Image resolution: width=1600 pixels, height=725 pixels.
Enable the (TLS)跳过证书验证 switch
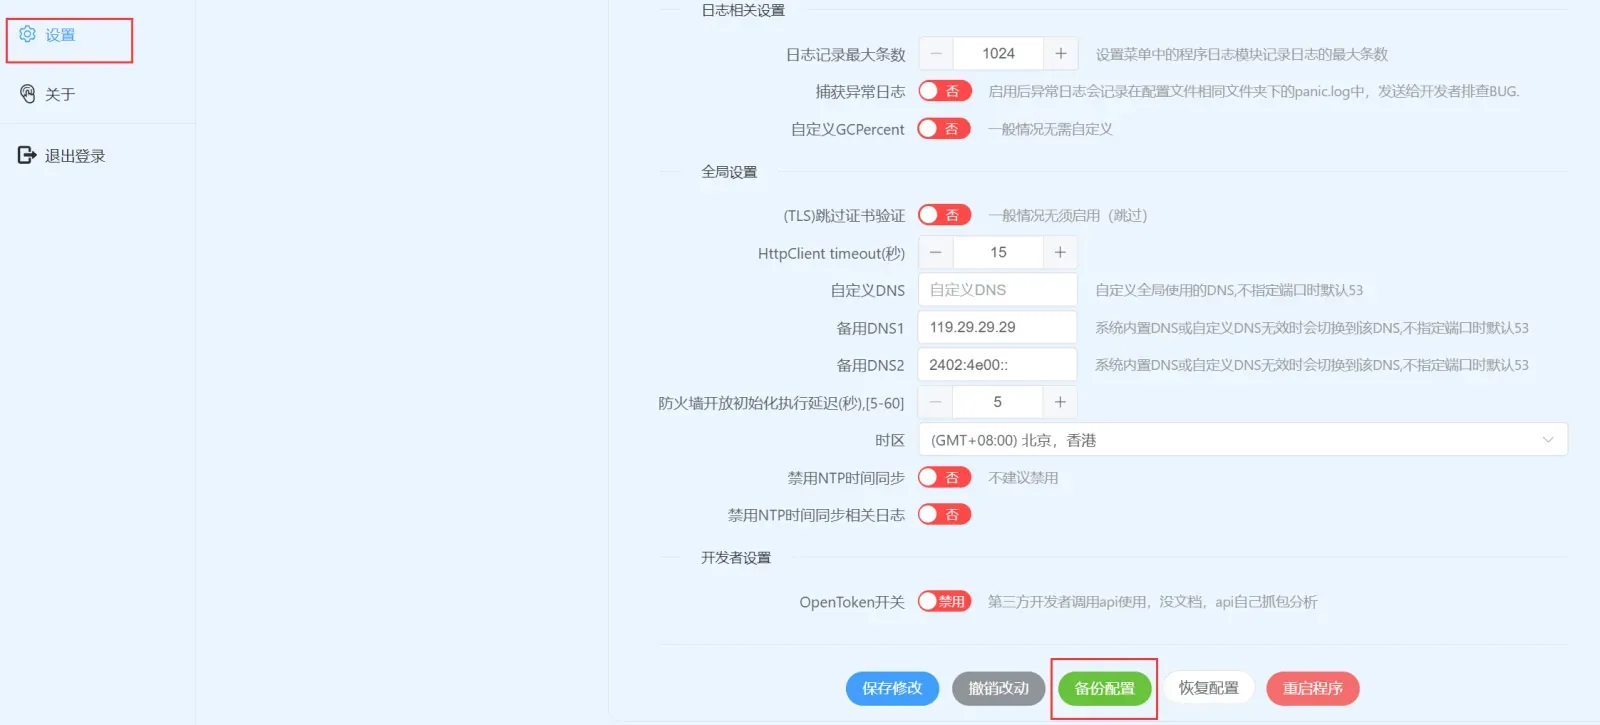tap(944, 215)
